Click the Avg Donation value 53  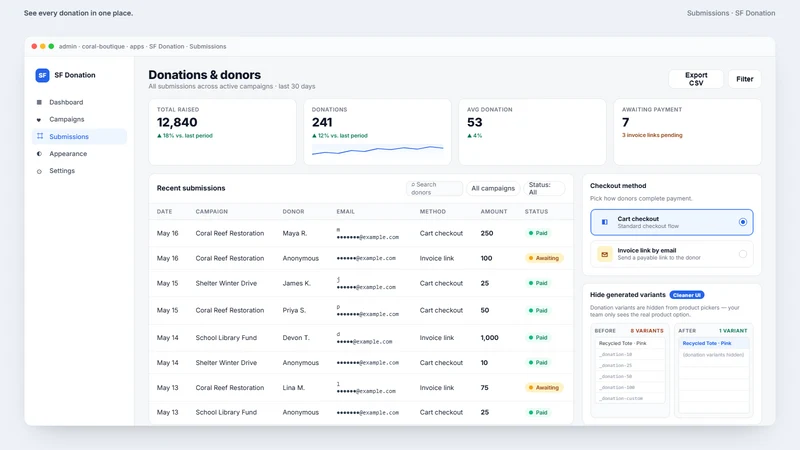[474, 122]
